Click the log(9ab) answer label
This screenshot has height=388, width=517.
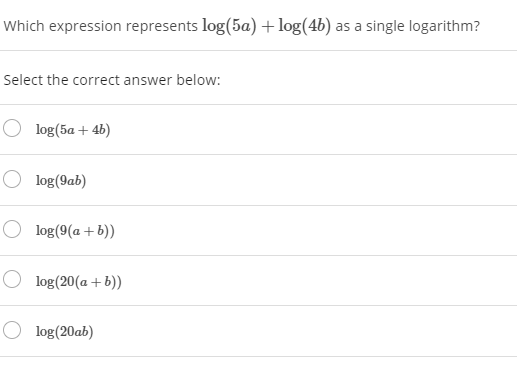(61, 180)
